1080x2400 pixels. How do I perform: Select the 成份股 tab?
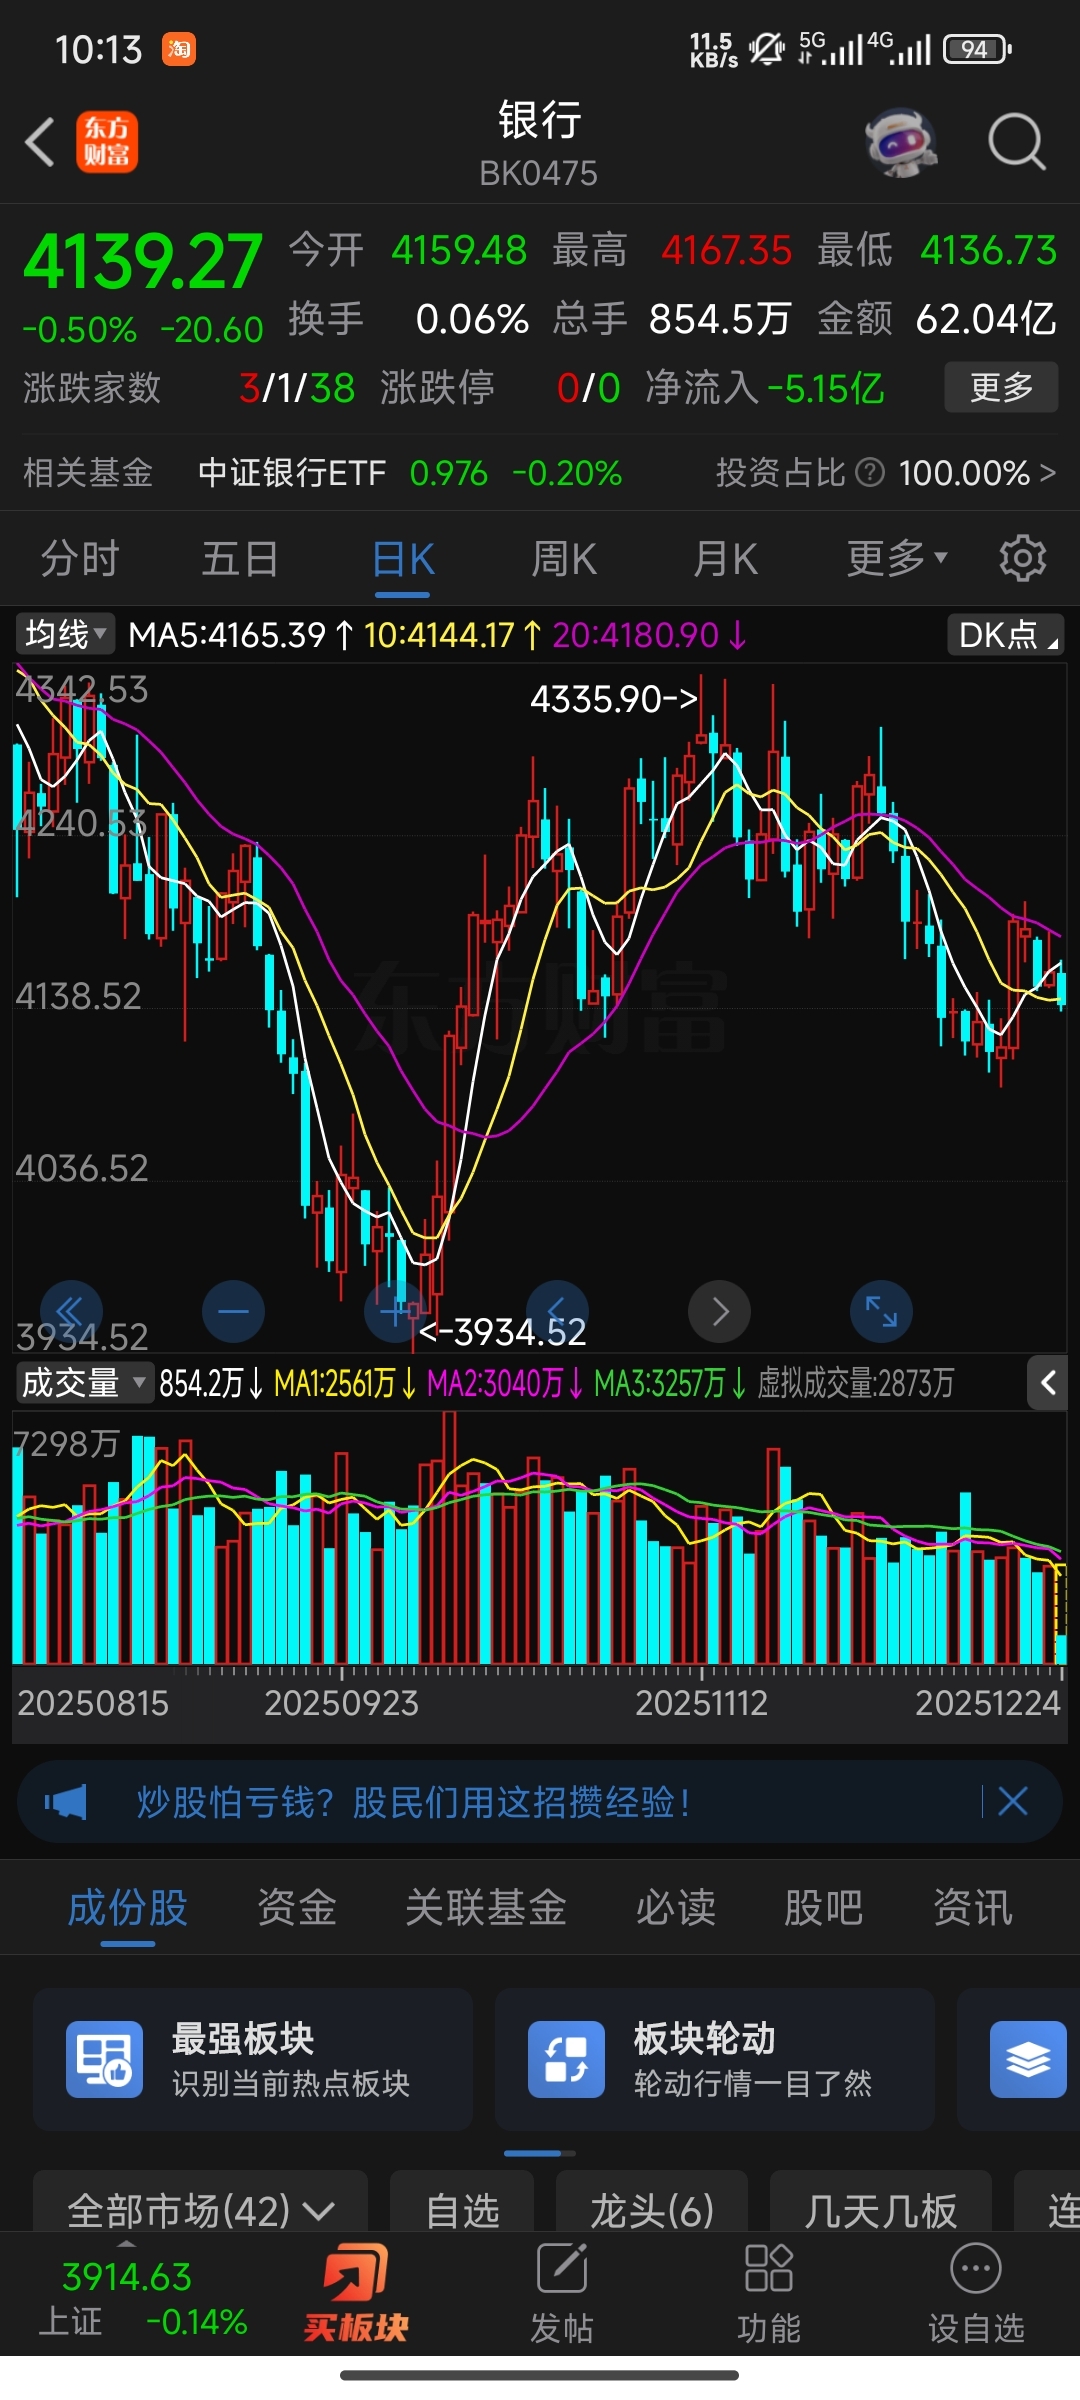tap(128, 1907)
